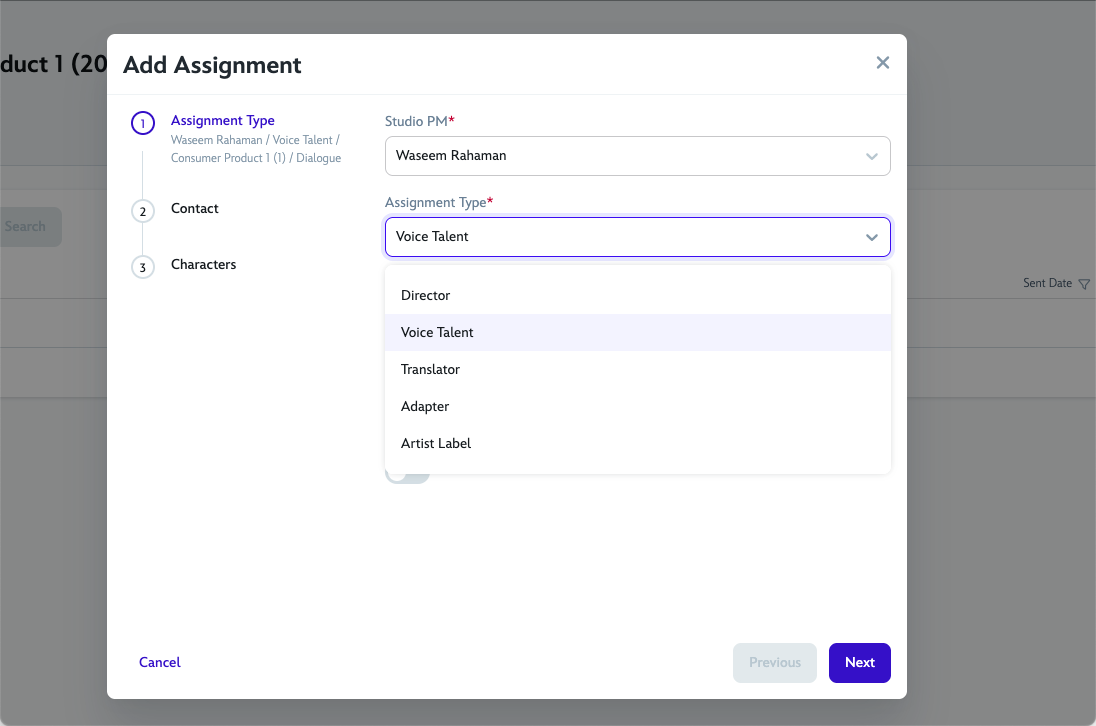
Task: Click the Studio PM field showing Waseem Rahaman
Action: click(x=638, y=156)
